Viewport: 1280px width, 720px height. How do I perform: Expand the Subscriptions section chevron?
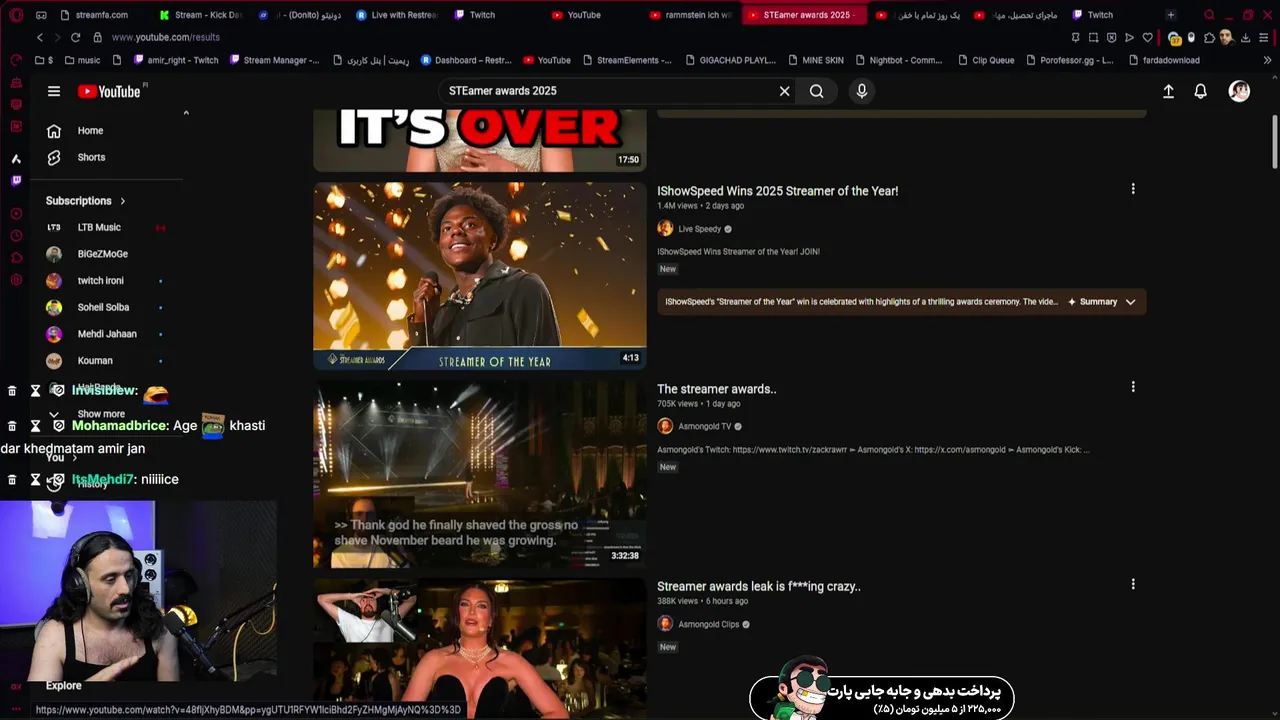123,201
